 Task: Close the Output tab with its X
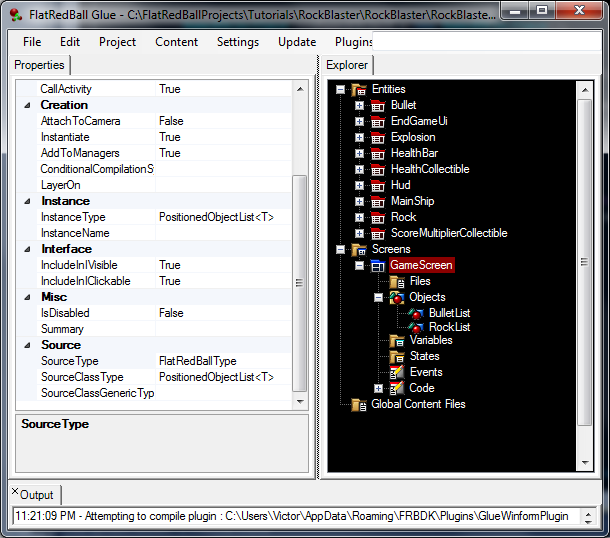[15, 491]
